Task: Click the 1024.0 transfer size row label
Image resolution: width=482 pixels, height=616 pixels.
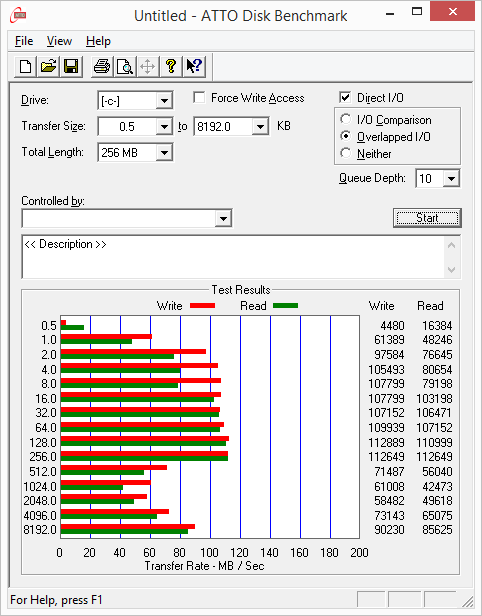Action: click(40, 486)
